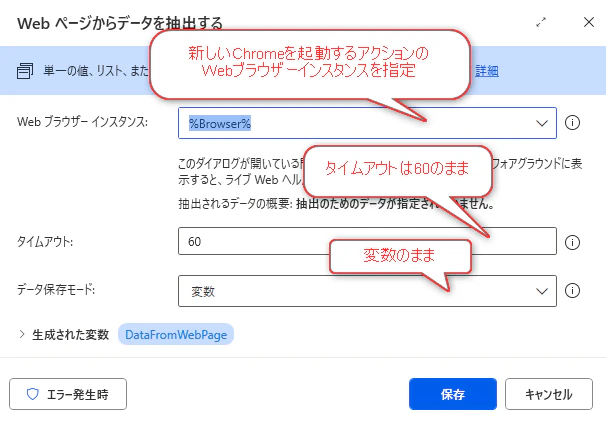Click the タイムアウト field containing 60
Screen dimensions: 606x422
click(367, 241)
